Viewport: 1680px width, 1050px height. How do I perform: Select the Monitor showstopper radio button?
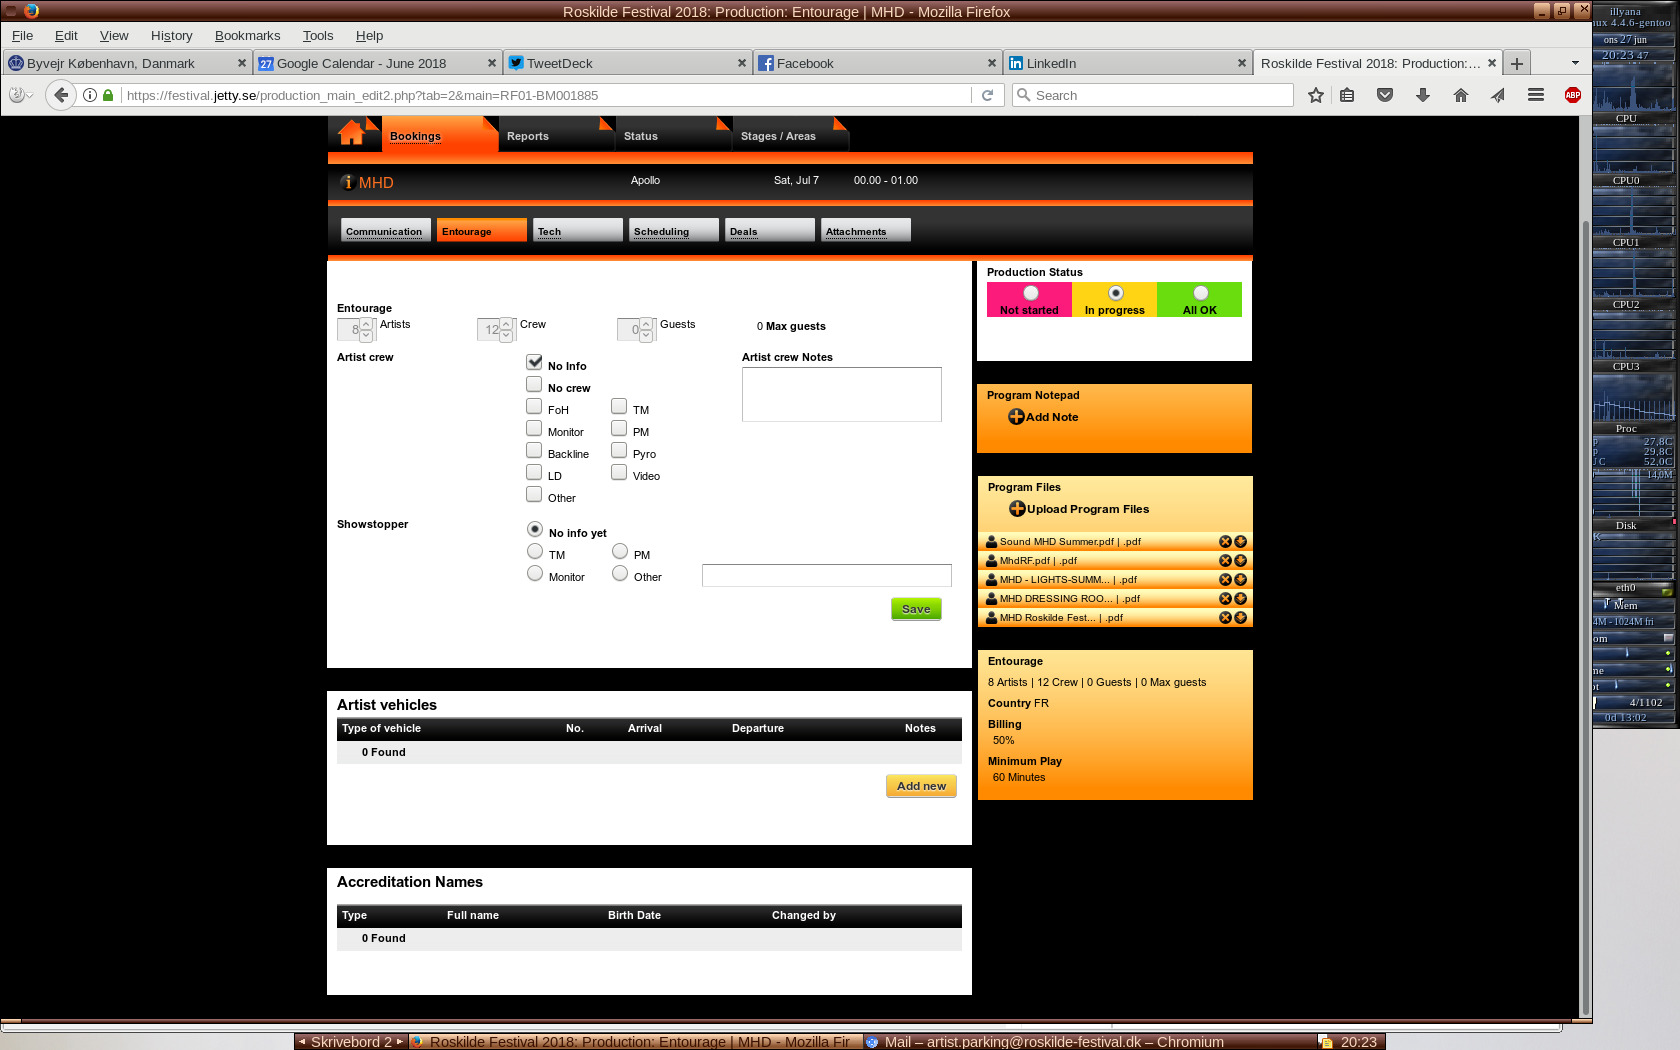(x=535, y=574)
